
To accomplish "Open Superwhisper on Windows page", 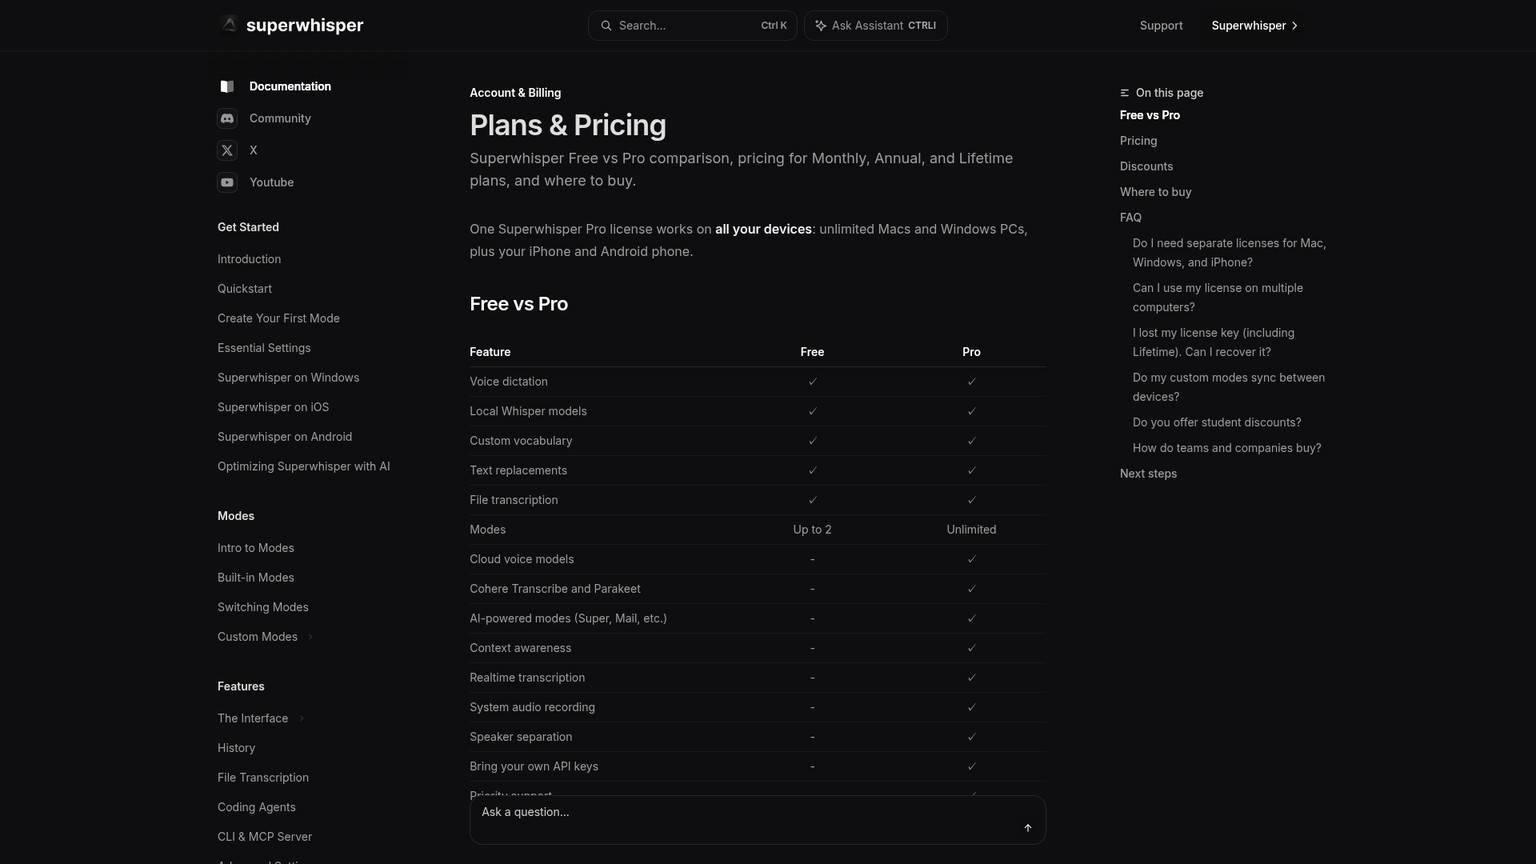I will coord(288,378).
